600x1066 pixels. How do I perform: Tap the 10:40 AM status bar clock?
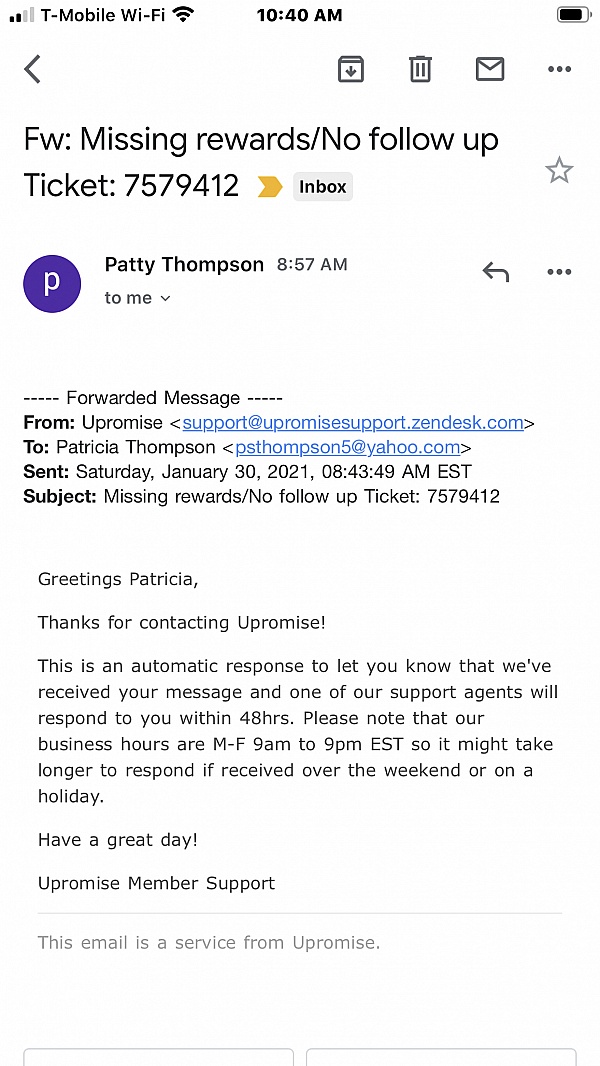pos(299,15)
